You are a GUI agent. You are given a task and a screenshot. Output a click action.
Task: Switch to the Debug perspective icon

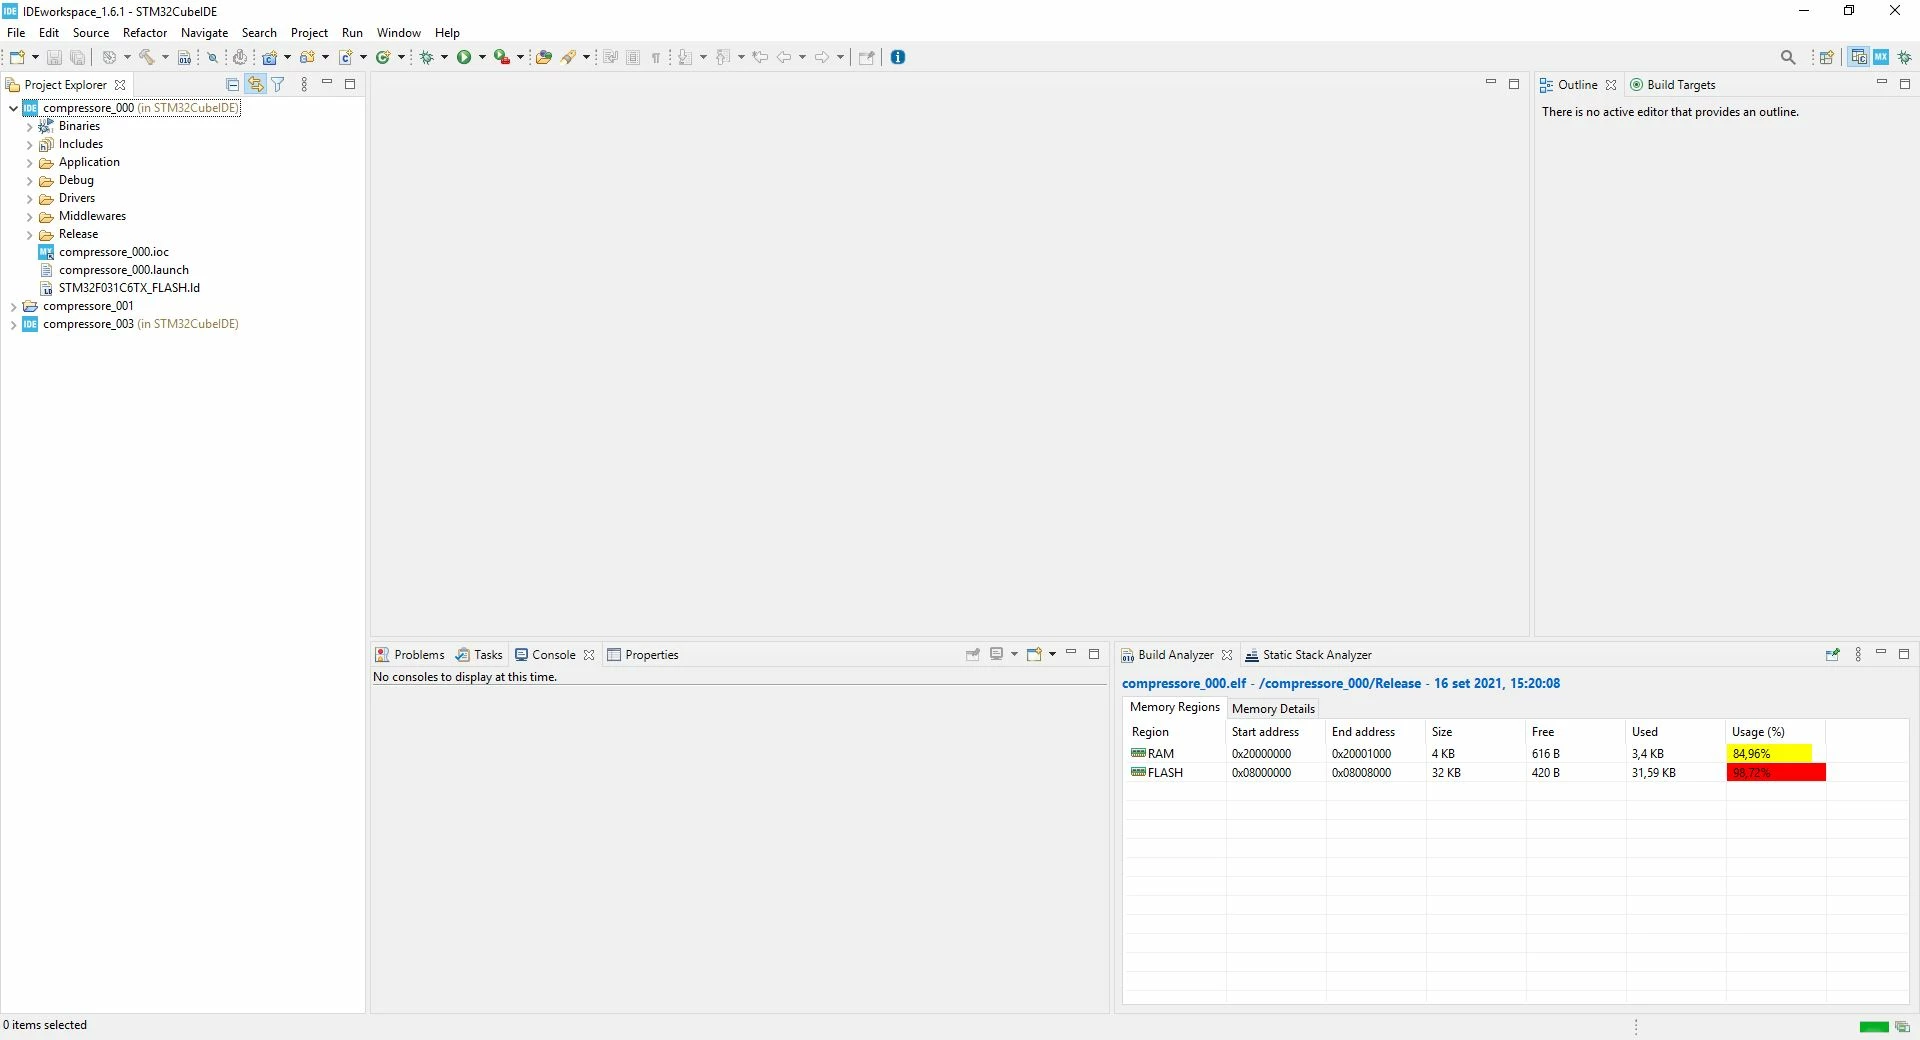1905,57
